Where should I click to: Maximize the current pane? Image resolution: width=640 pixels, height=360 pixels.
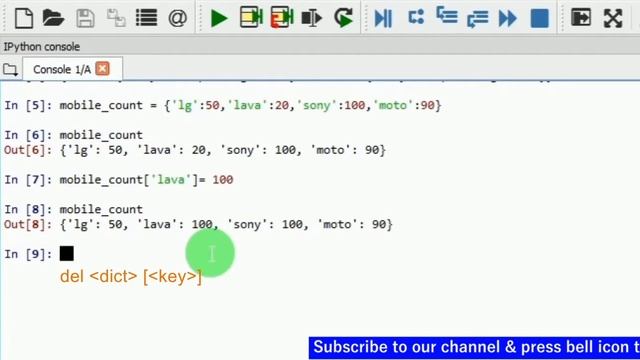click(581, 18)
